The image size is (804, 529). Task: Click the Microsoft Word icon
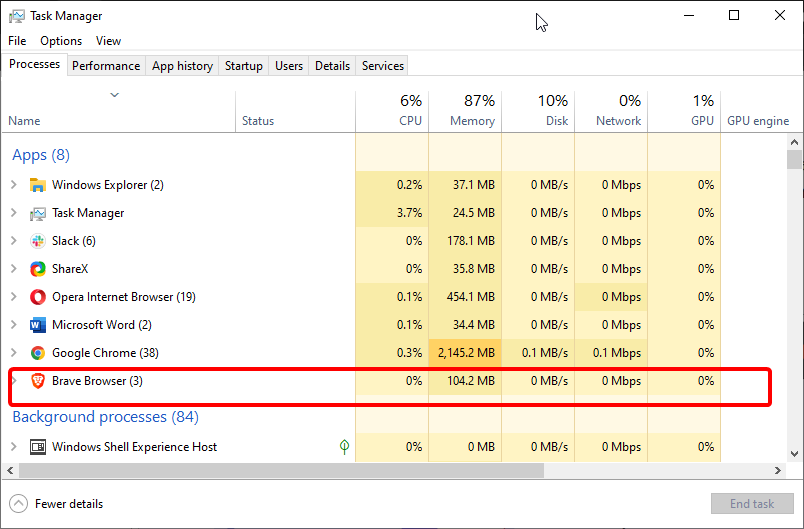point(37,325)
